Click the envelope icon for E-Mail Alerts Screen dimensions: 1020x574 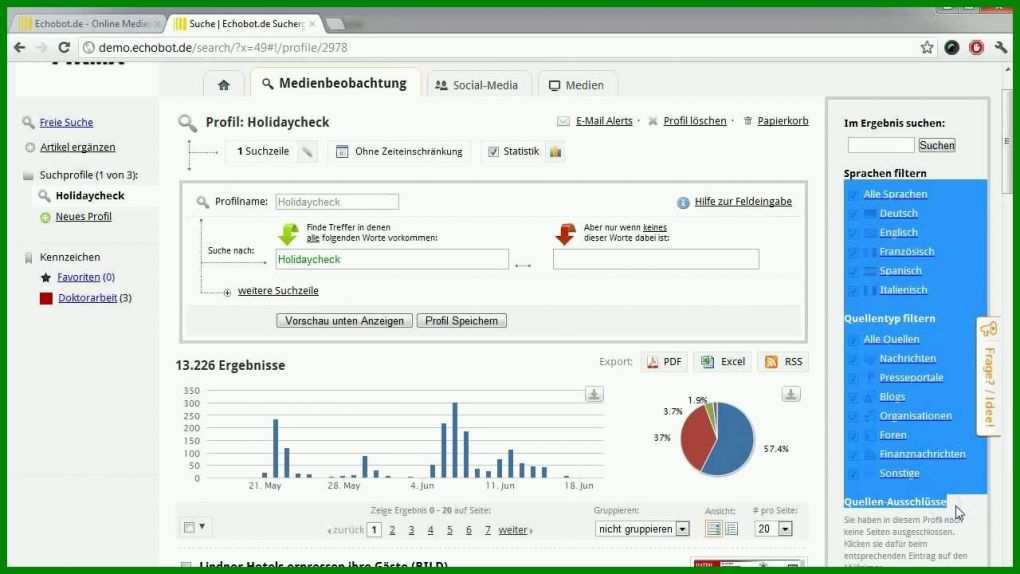(x=563, y=121)
